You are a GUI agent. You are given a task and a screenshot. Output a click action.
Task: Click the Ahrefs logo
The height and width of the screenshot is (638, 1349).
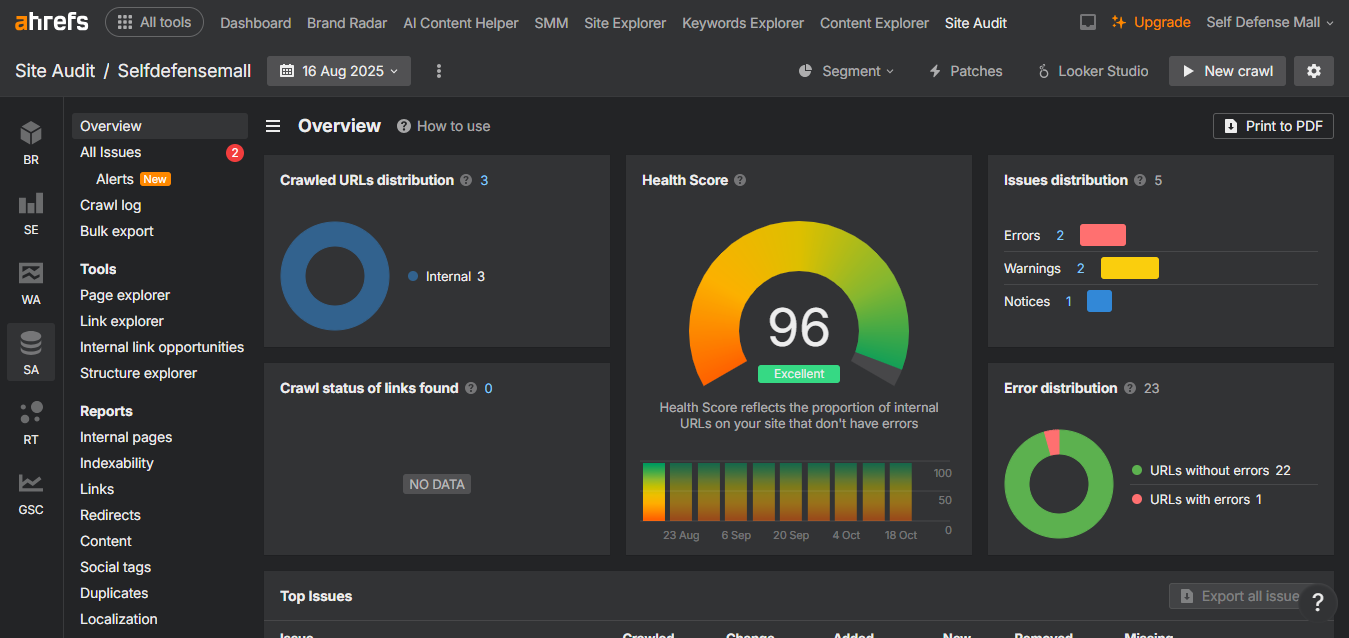tap(52, 21)
